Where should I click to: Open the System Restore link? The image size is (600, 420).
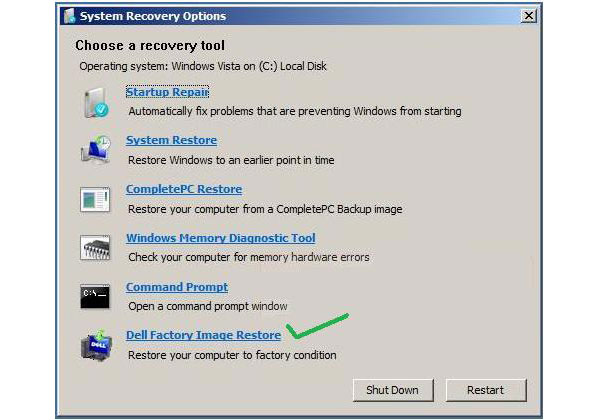pos(171,140)
